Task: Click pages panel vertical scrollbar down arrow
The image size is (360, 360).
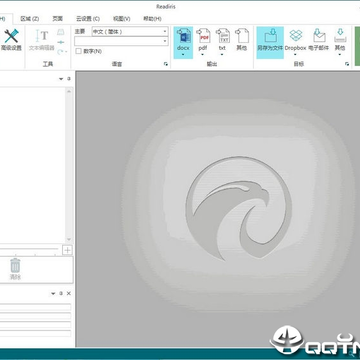Action: tap(69, 239)
